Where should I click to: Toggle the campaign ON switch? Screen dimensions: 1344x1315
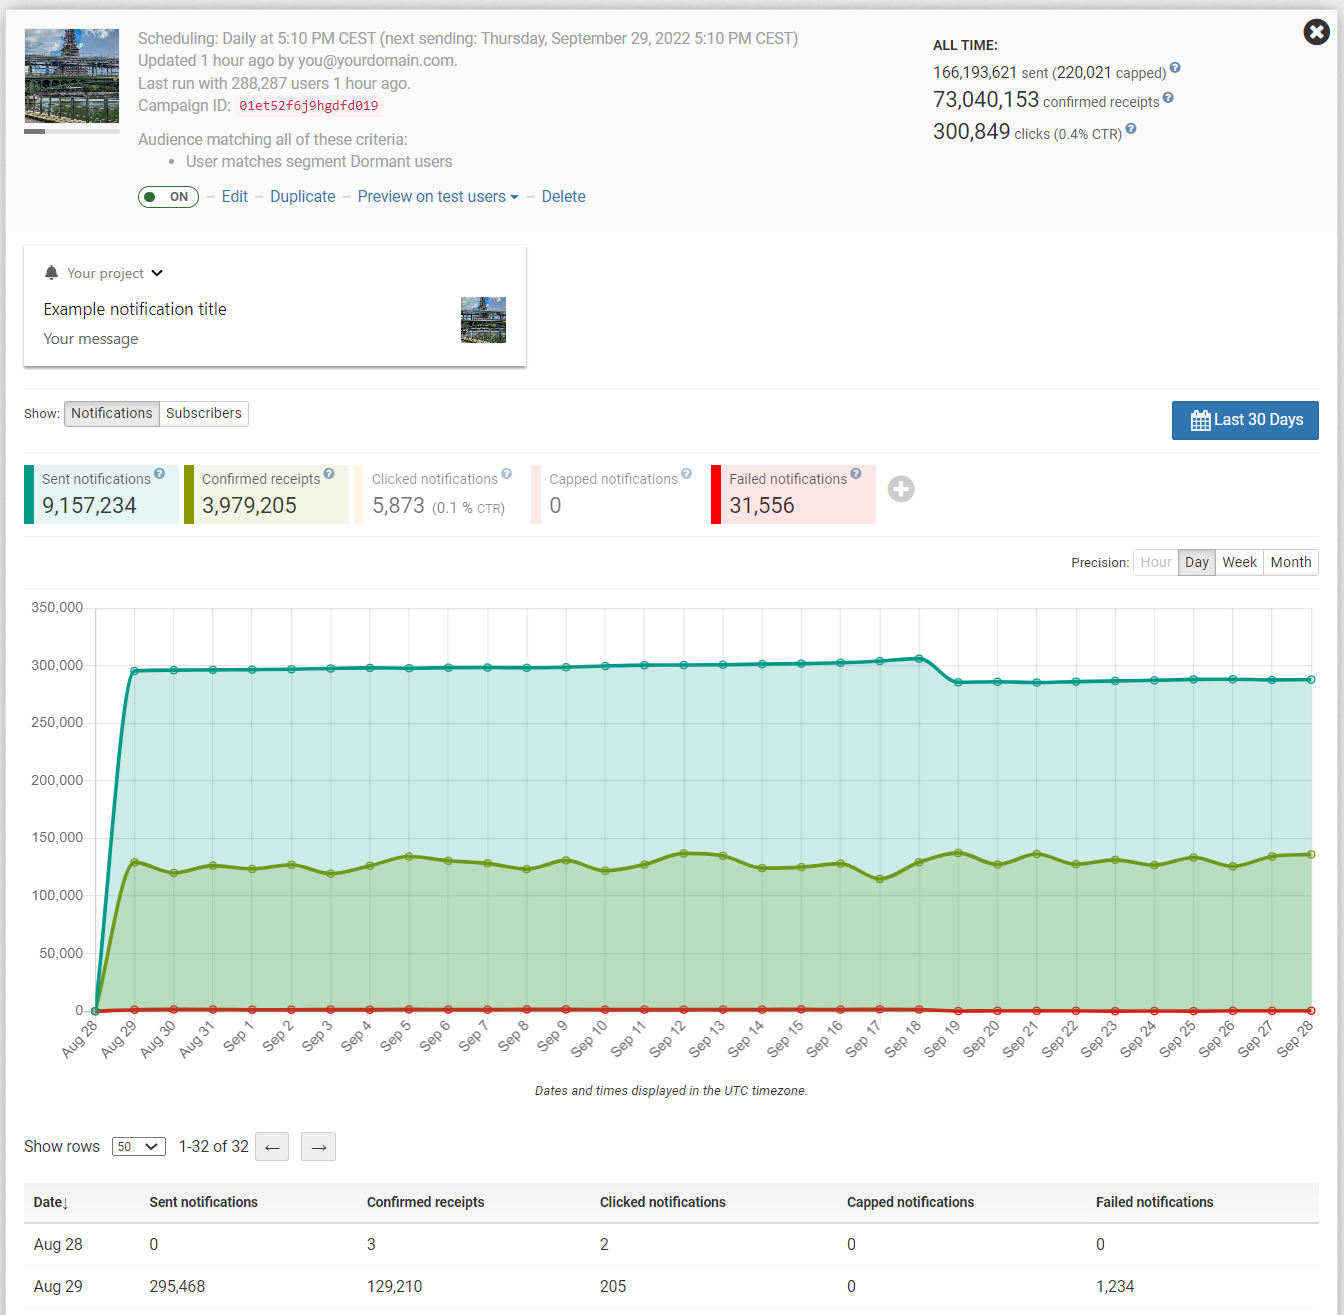coord(168,197)
